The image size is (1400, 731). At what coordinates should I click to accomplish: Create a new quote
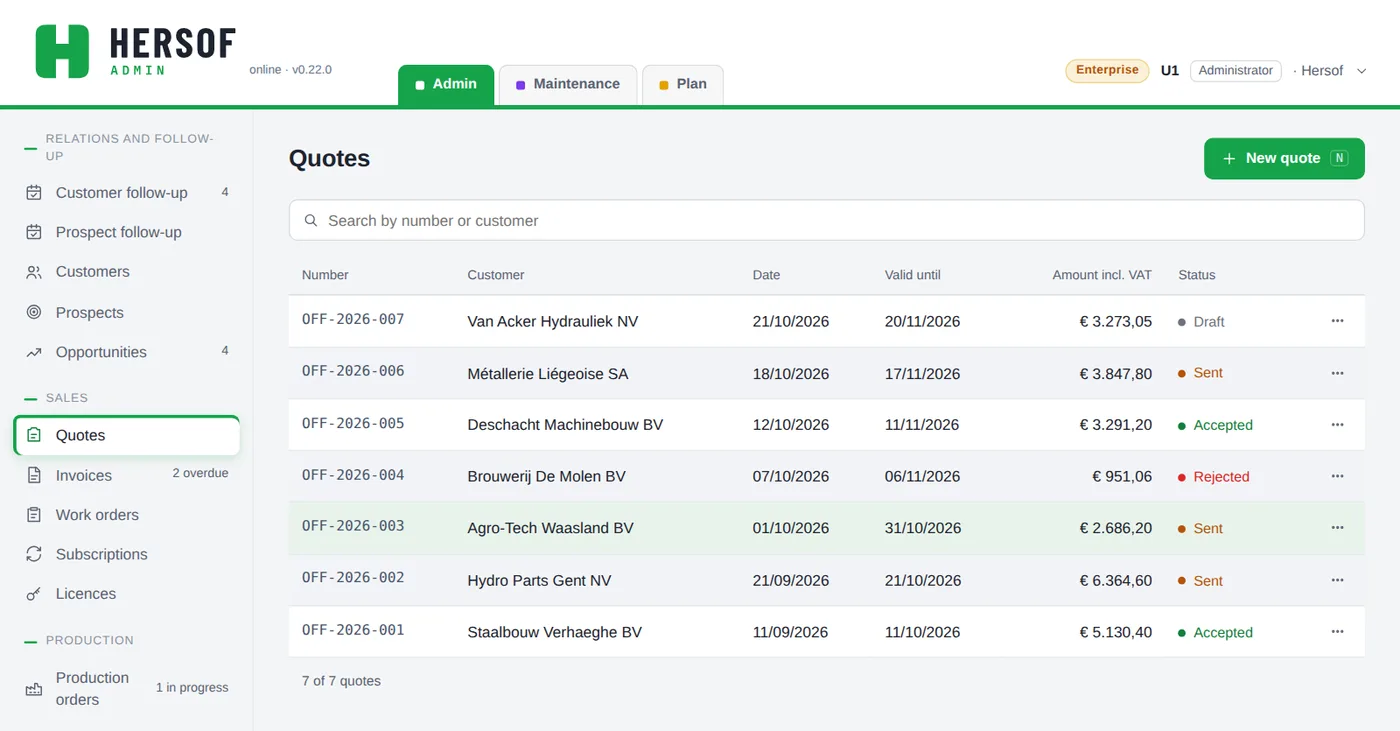point(1284,158)
